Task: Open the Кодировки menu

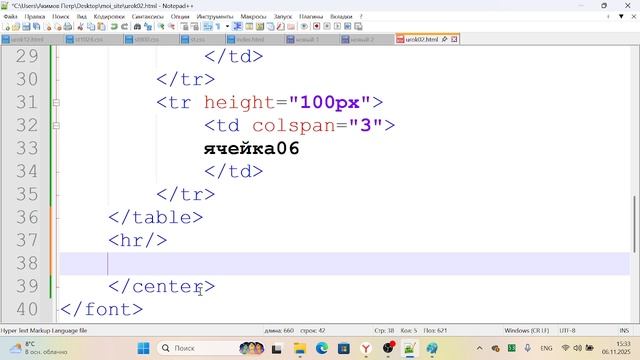Action: [109, 16]
